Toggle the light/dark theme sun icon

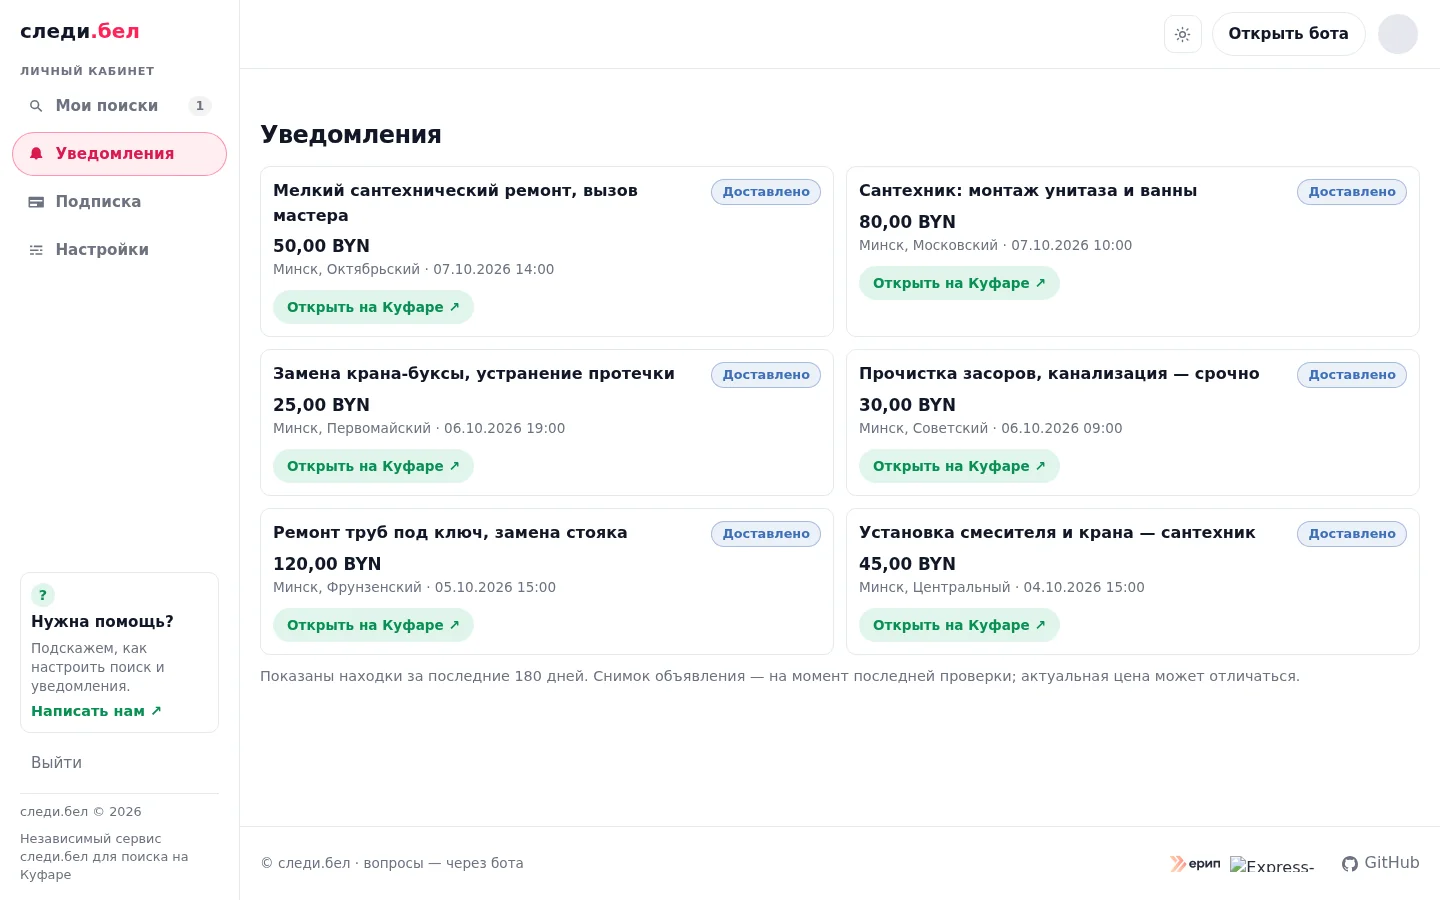click(x=1183, y=34)
